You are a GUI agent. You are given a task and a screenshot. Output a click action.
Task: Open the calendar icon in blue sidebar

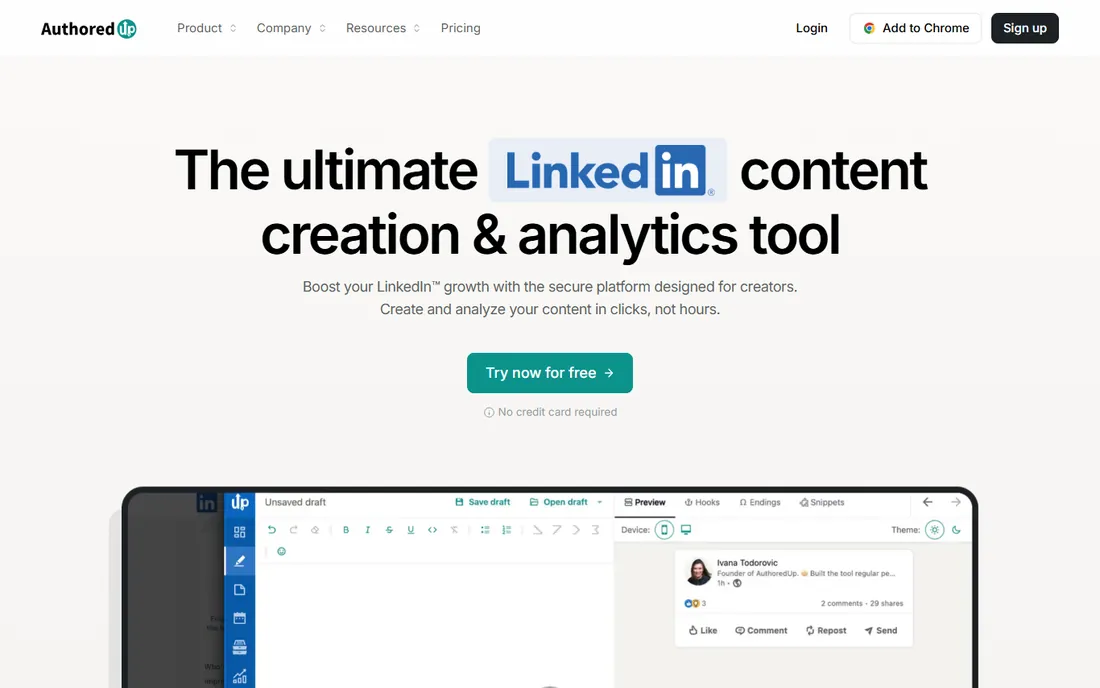pyautogui.click(x=239, y=618)
